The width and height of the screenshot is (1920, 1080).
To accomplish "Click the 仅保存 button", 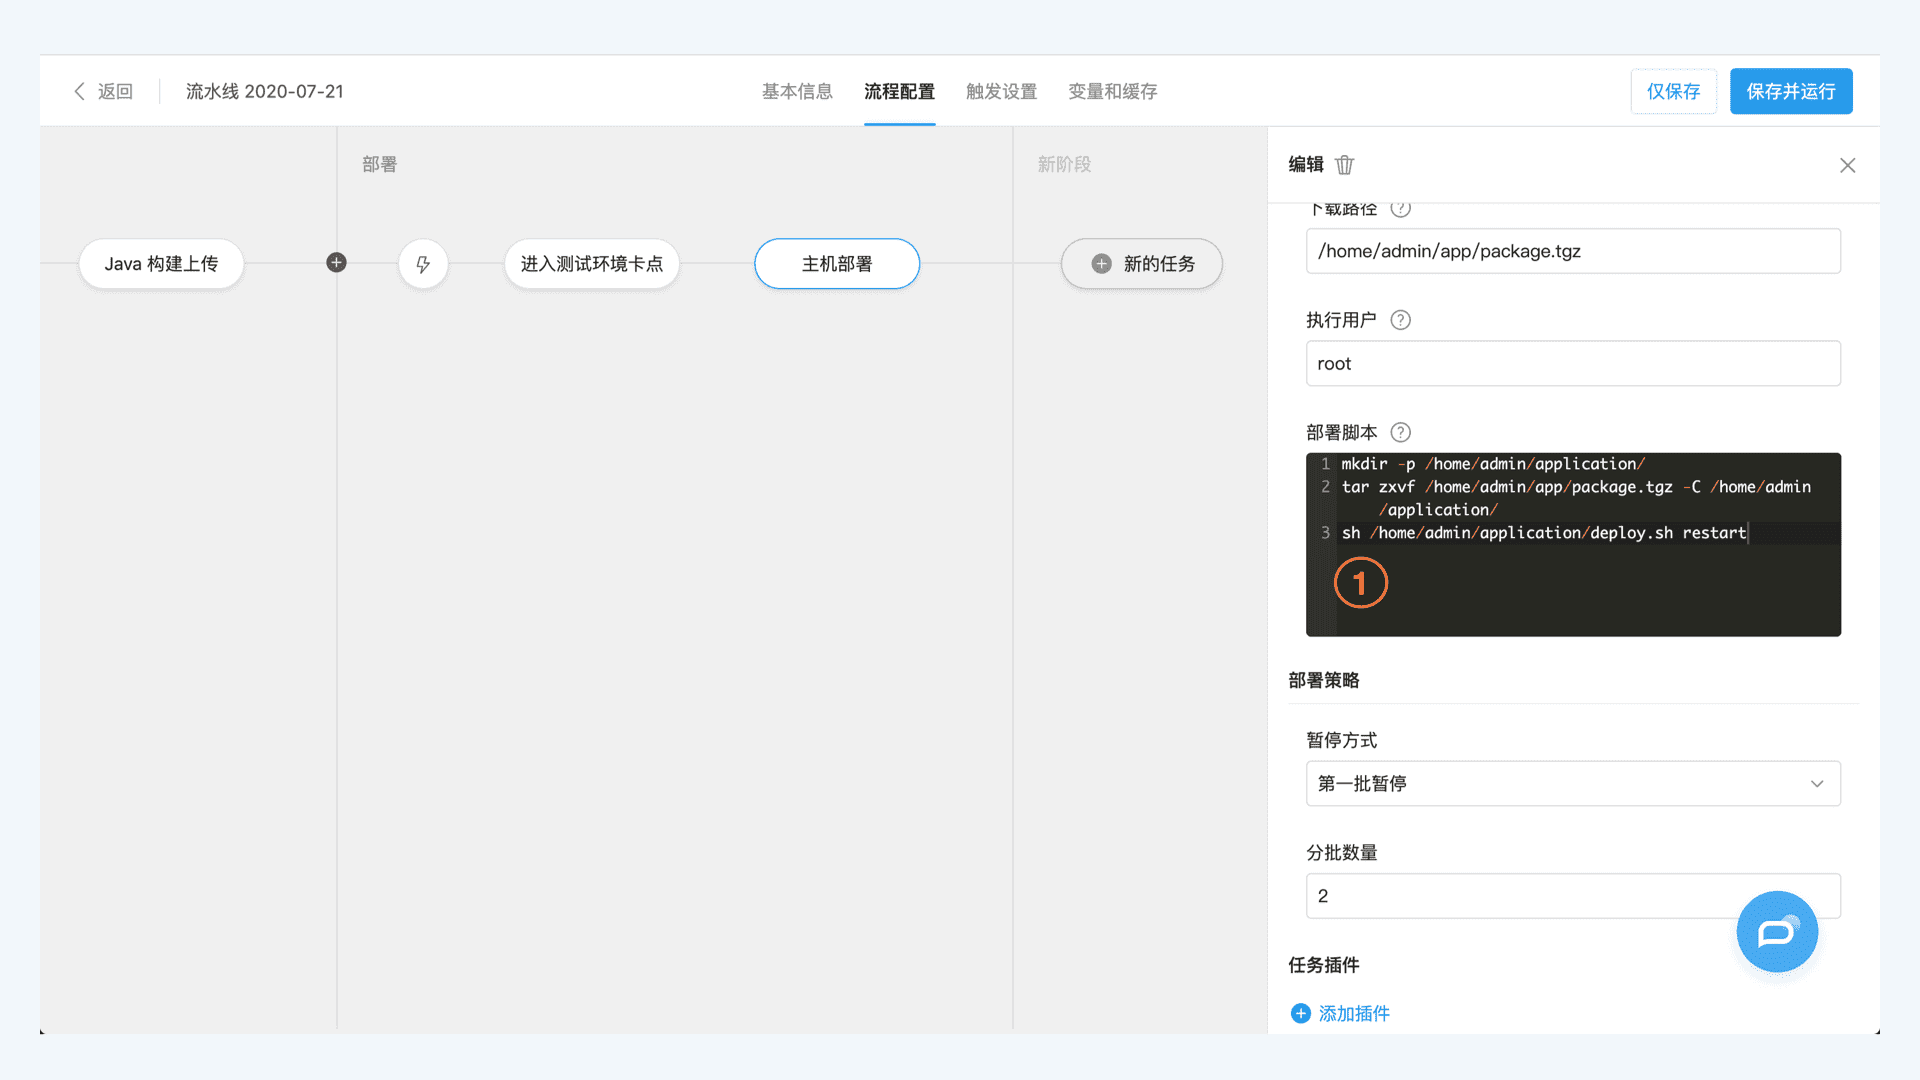I will pyautogui.click(x=1673, y=91).
